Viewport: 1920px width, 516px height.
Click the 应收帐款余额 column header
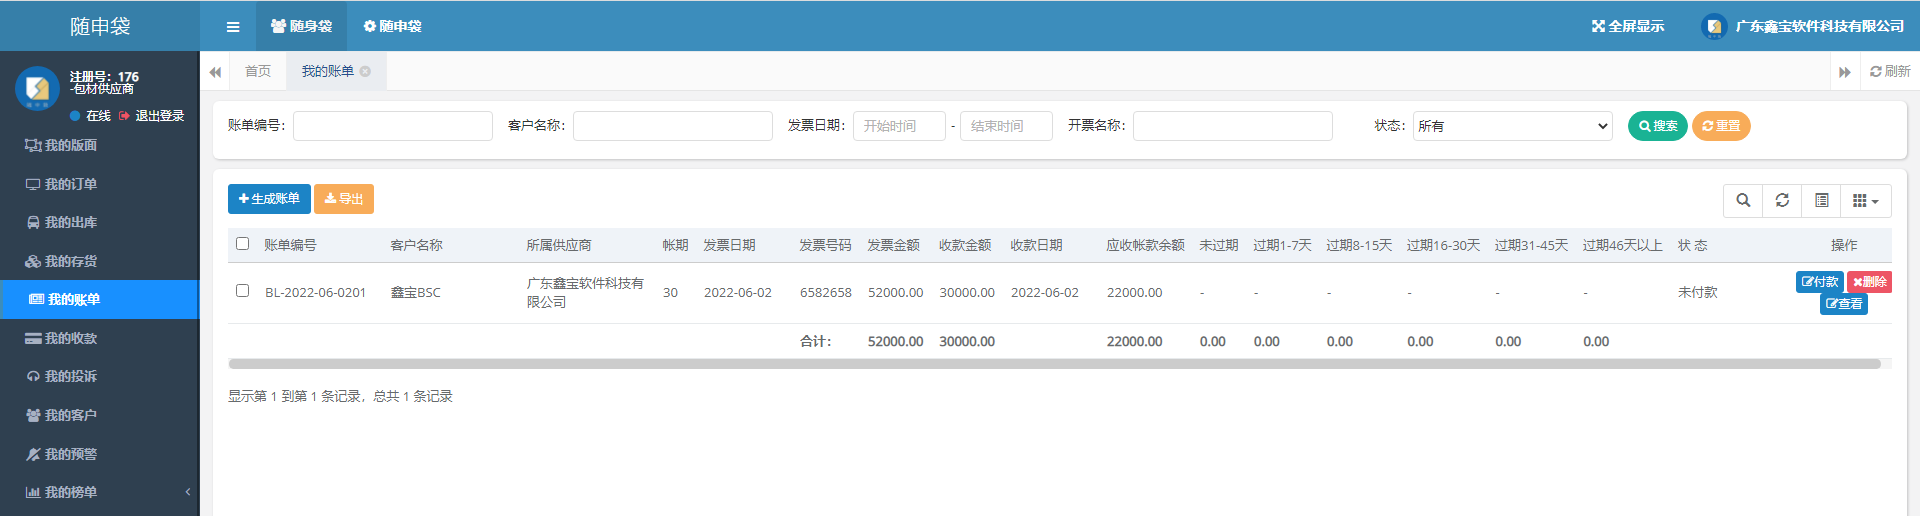1145,245
